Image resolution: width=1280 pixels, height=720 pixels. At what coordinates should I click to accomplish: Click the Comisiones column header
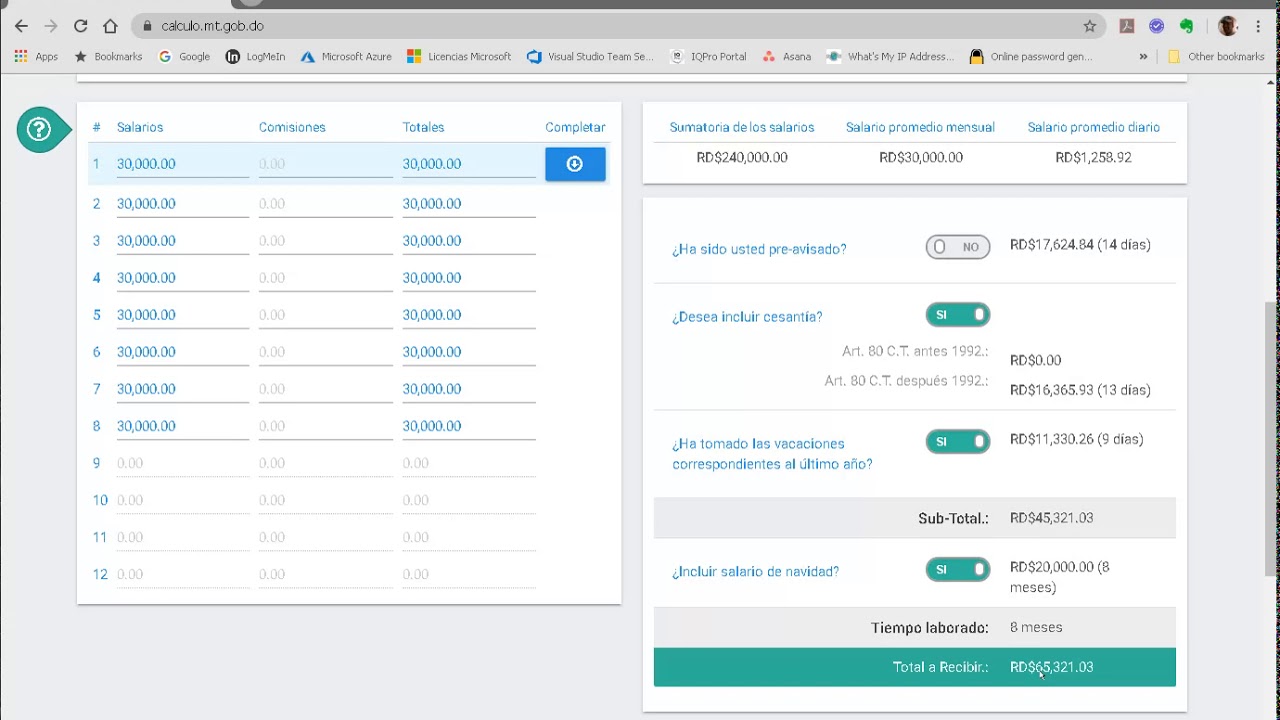pyautogui.click(x=292, y=127)
